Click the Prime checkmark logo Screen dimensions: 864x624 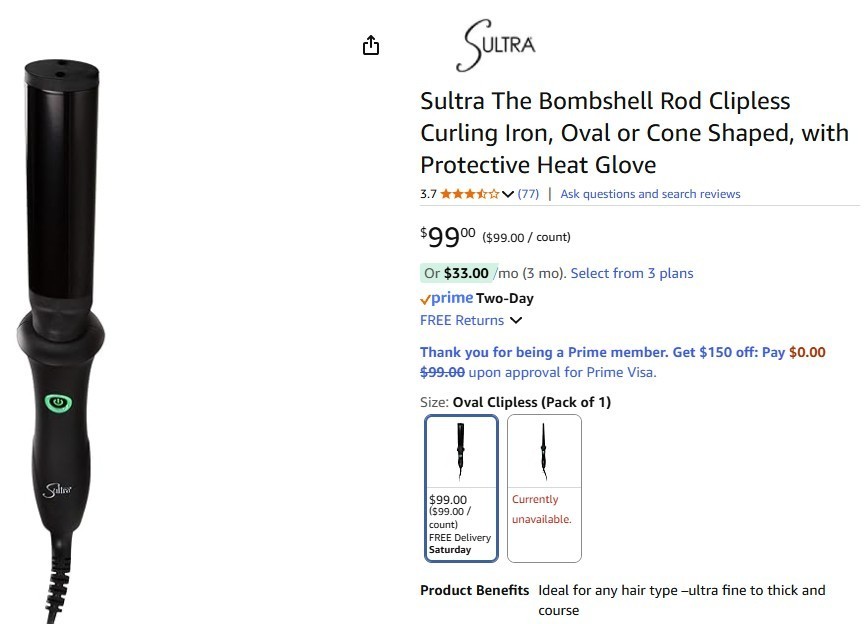tap(446, 298)
